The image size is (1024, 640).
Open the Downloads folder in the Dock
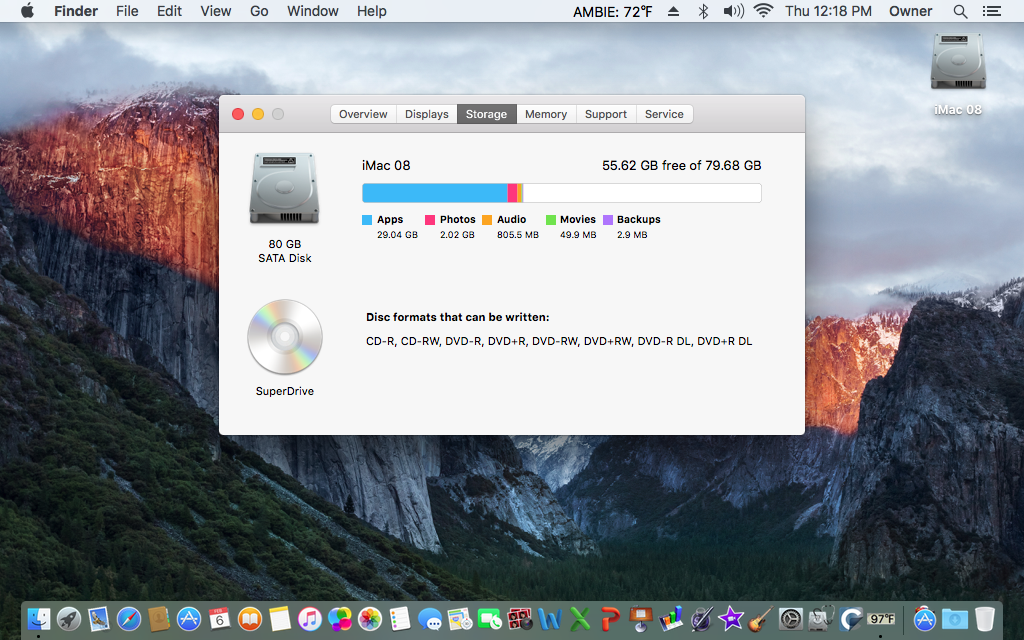tap(954, 618)
